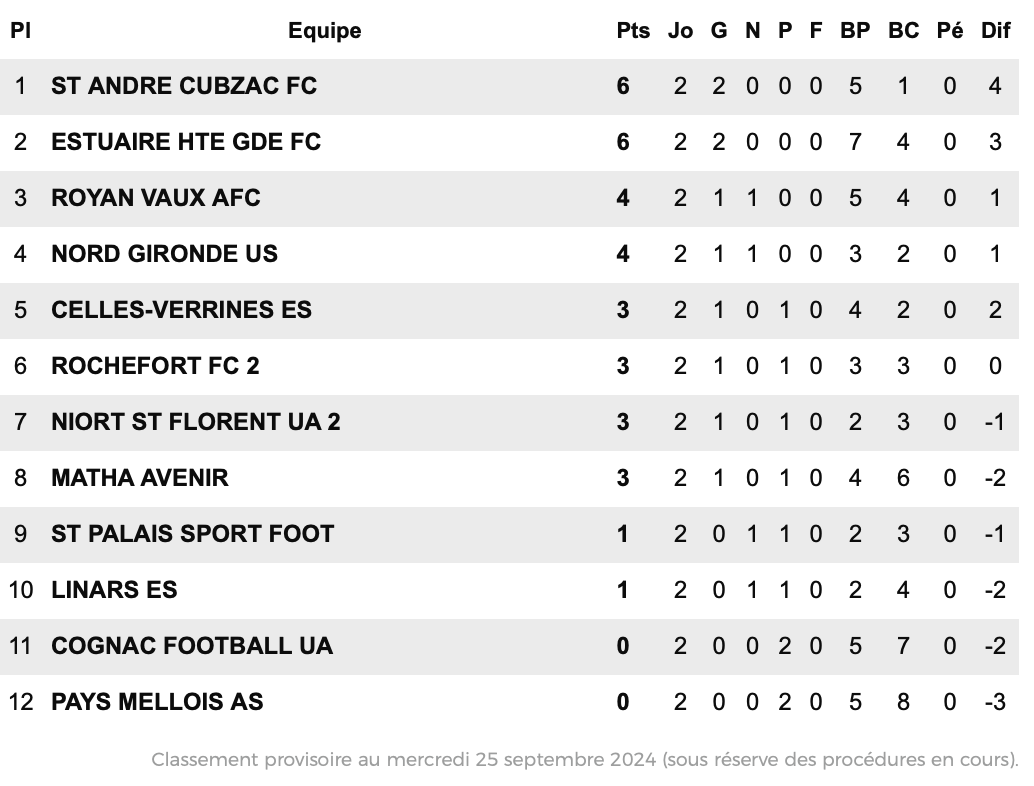Select PAYS MELLOIS AS at the bottom

(x=157, y=703)
